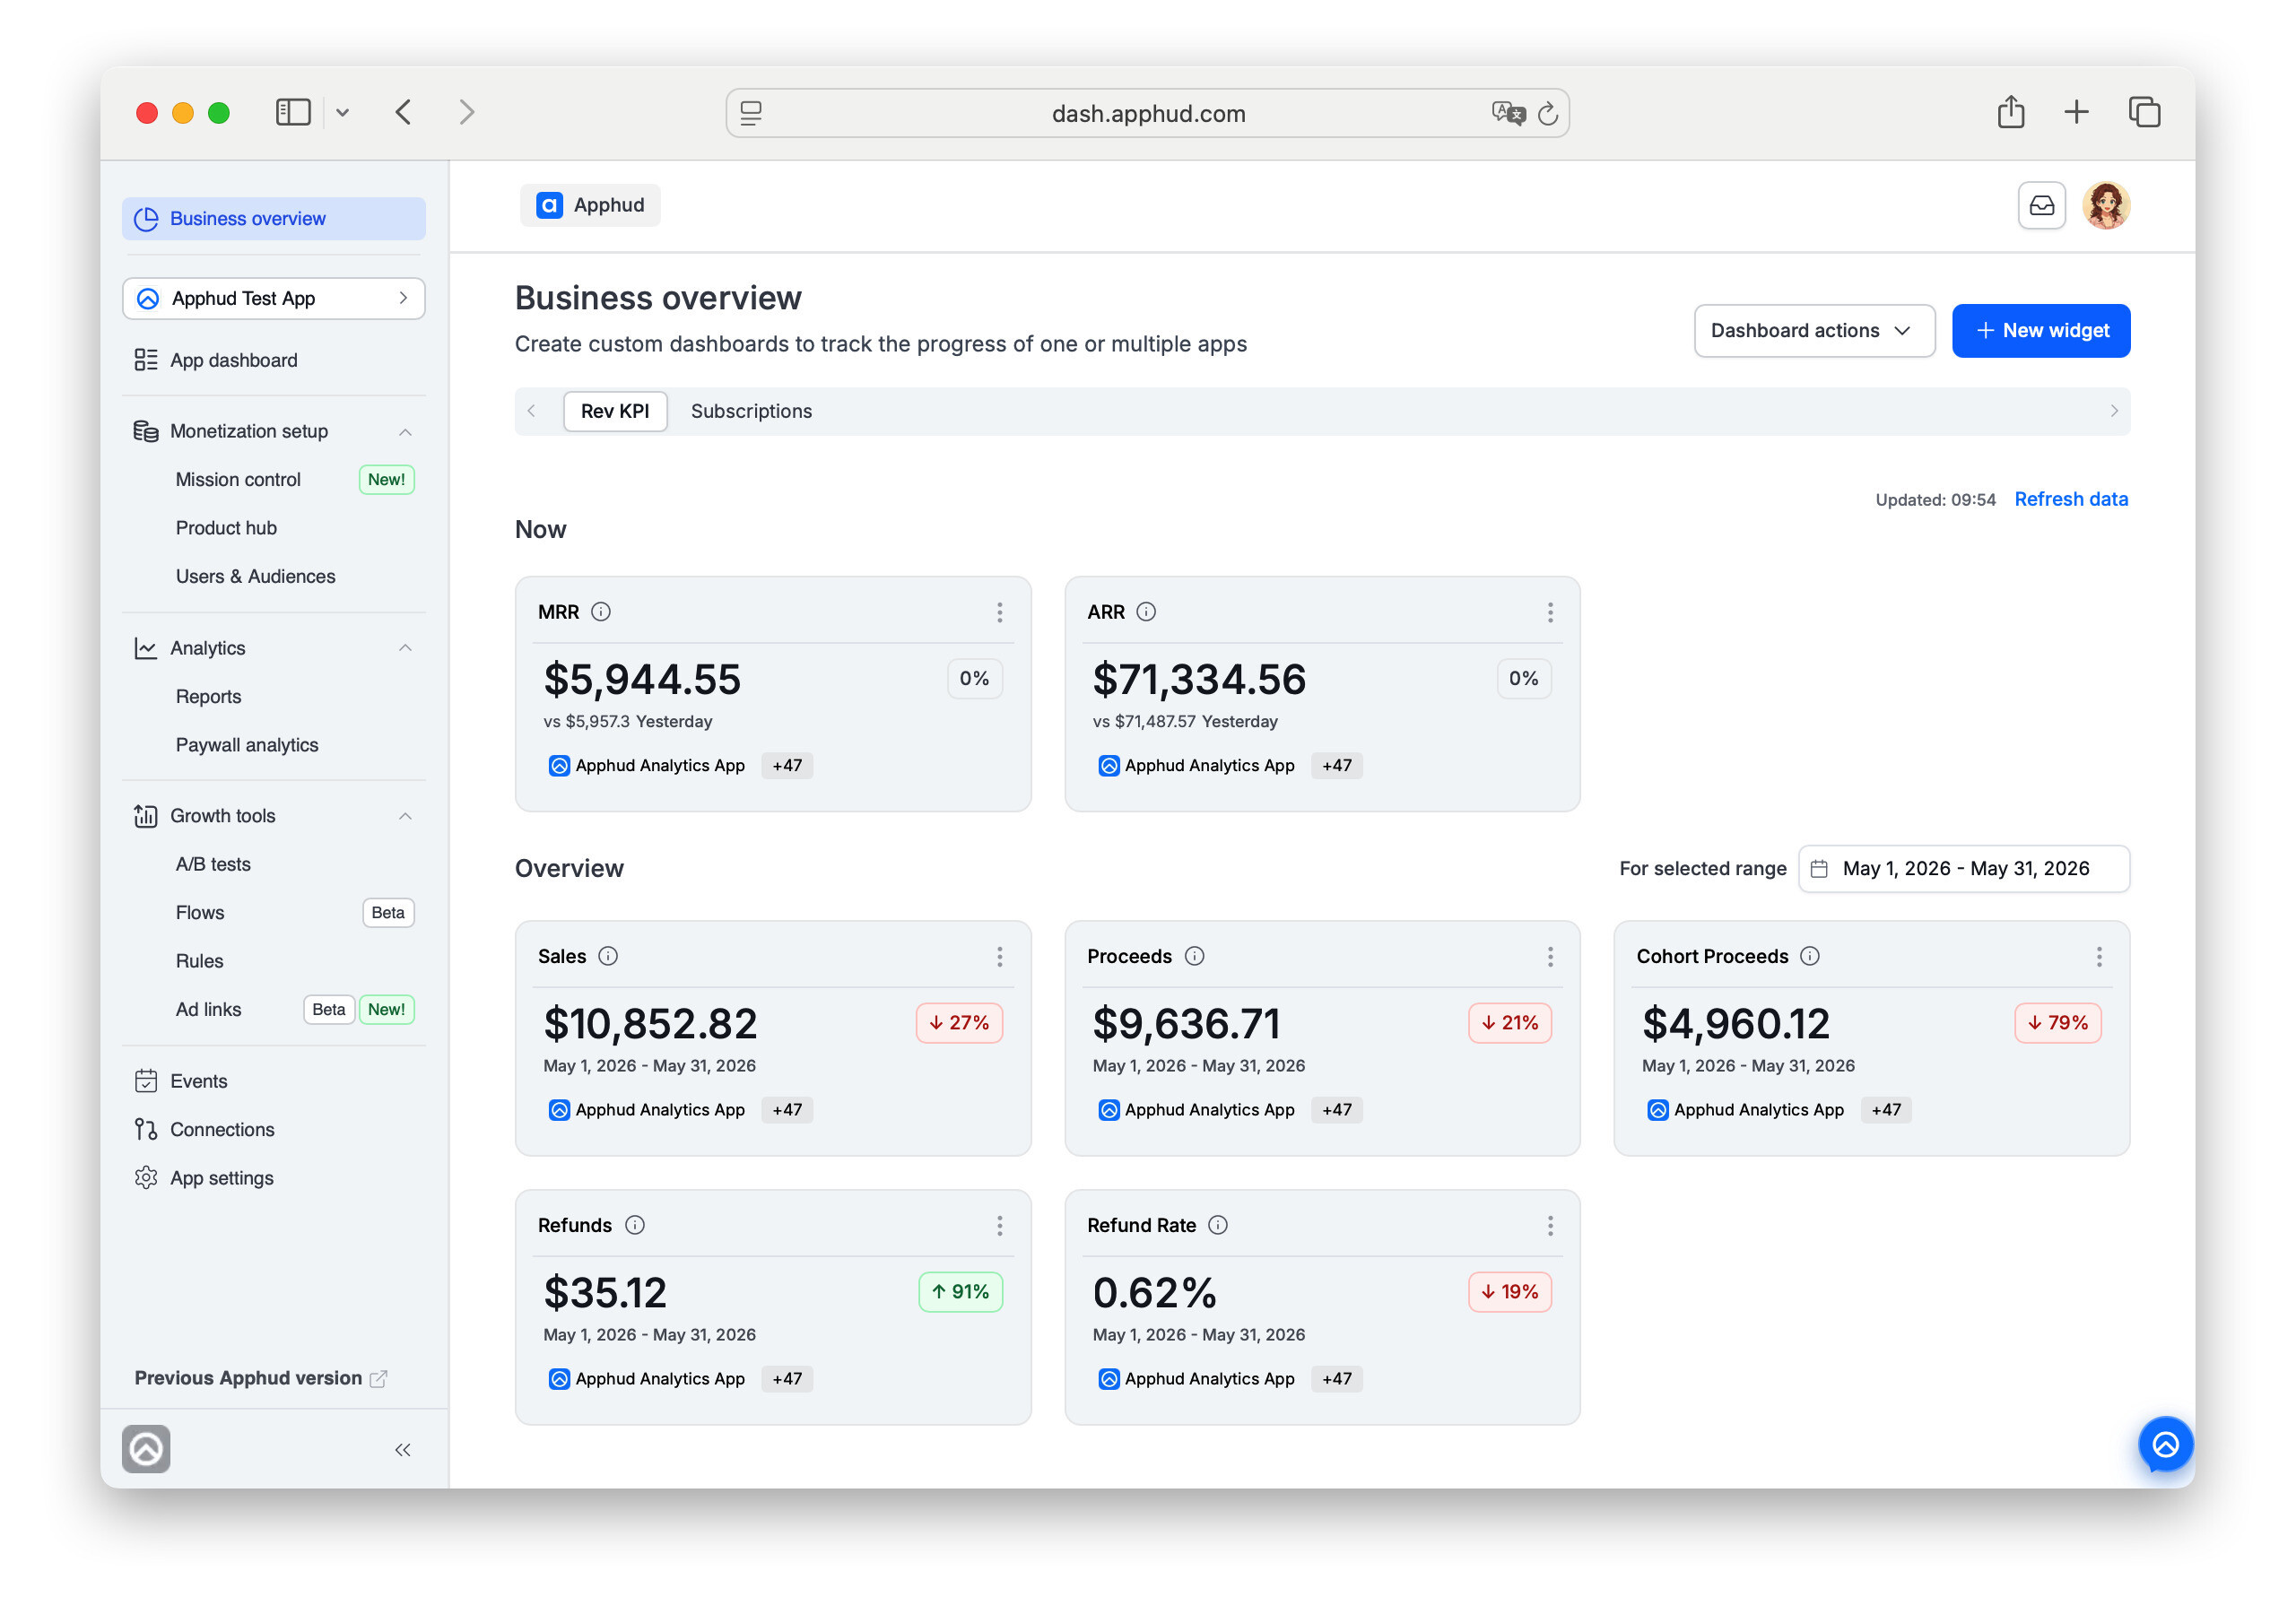
Task: Open info tooltip icon next to MRR
Action: pos(601,612)
